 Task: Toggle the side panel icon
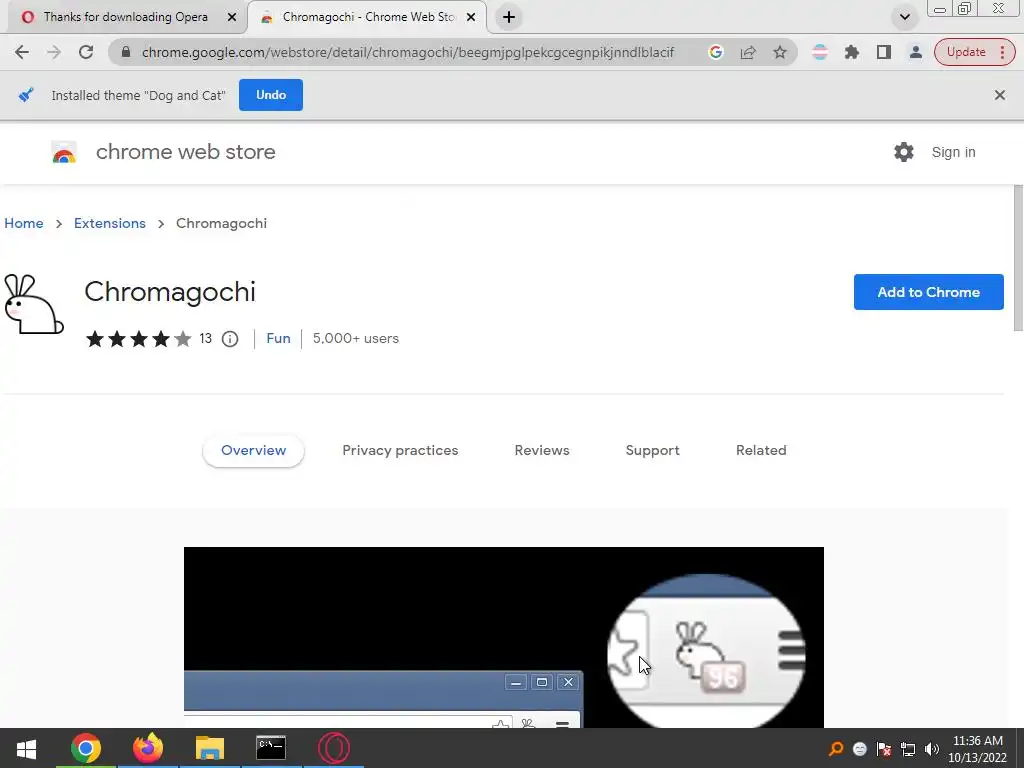point(884,52)
